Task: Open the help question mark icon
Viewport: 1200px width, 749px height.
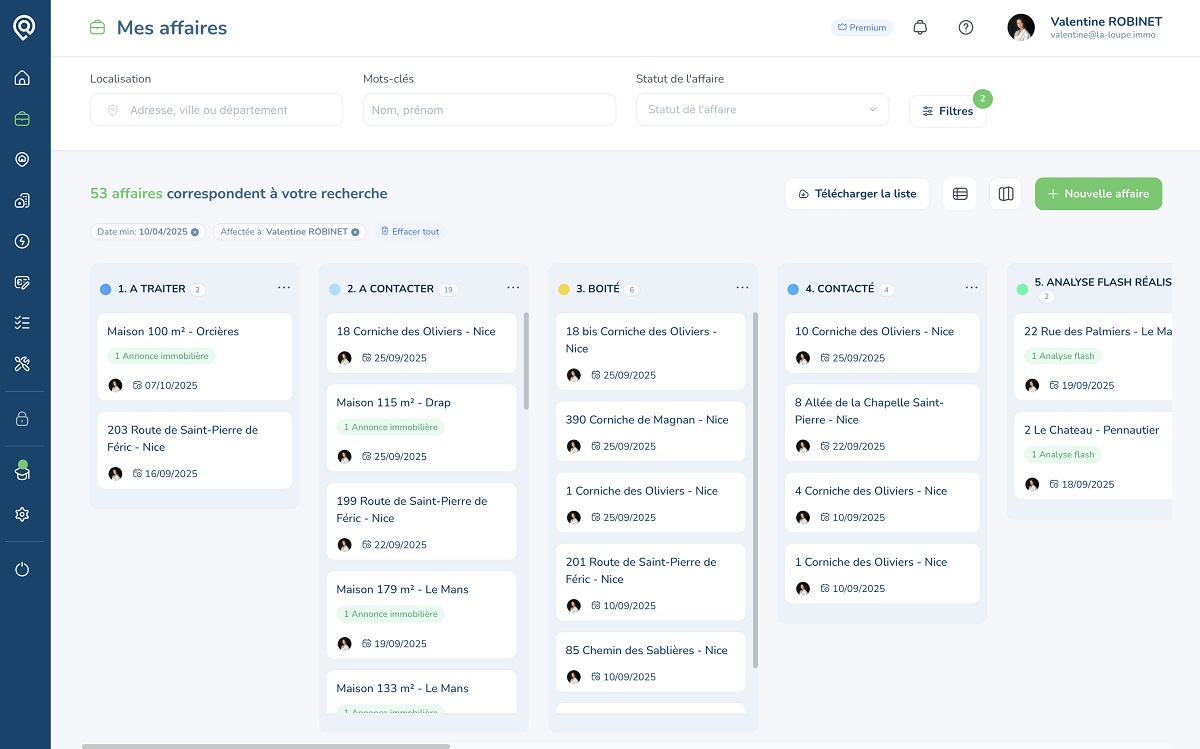Action: (x=965, y=28)
